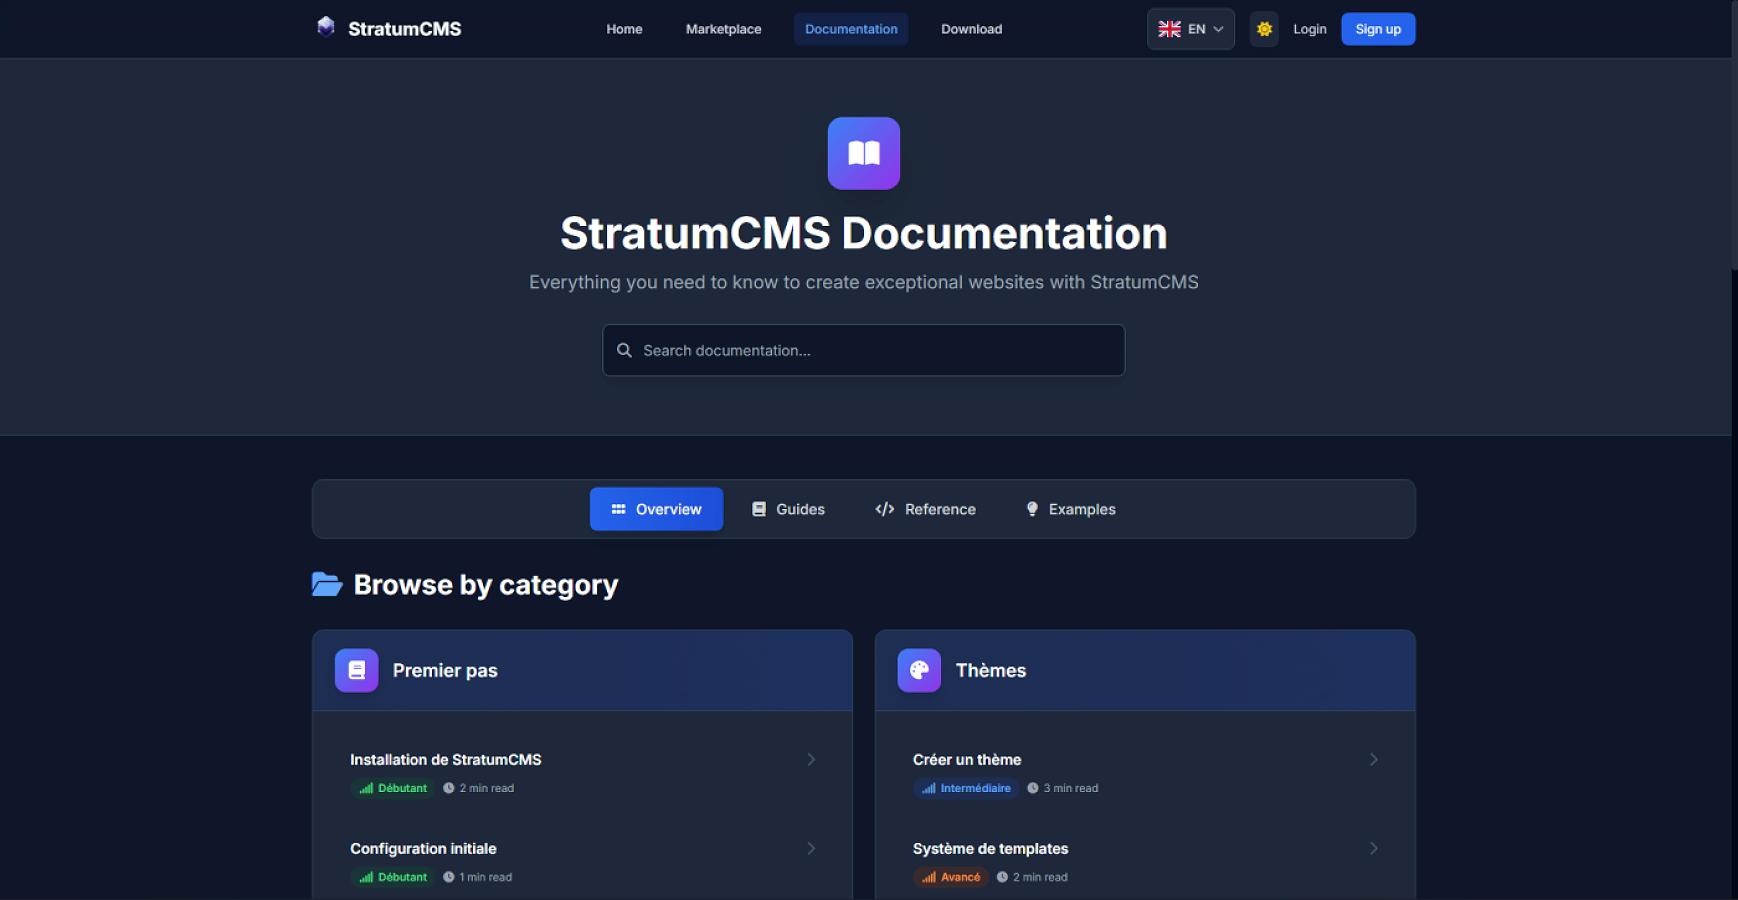This screenshot has width=1738, height=900.
Task: Open the EN language dropdown
Action: [1191, 29]
